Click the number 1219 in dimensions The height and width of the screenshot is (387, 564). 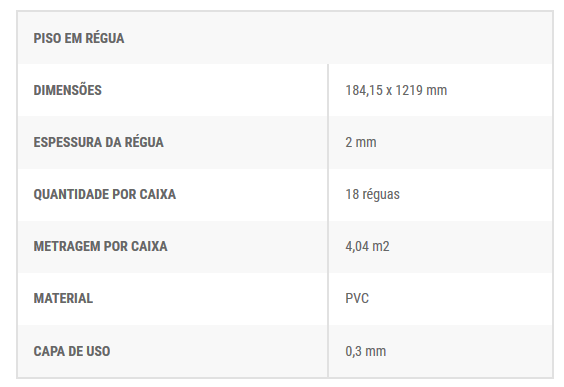(x=409, y=90)
